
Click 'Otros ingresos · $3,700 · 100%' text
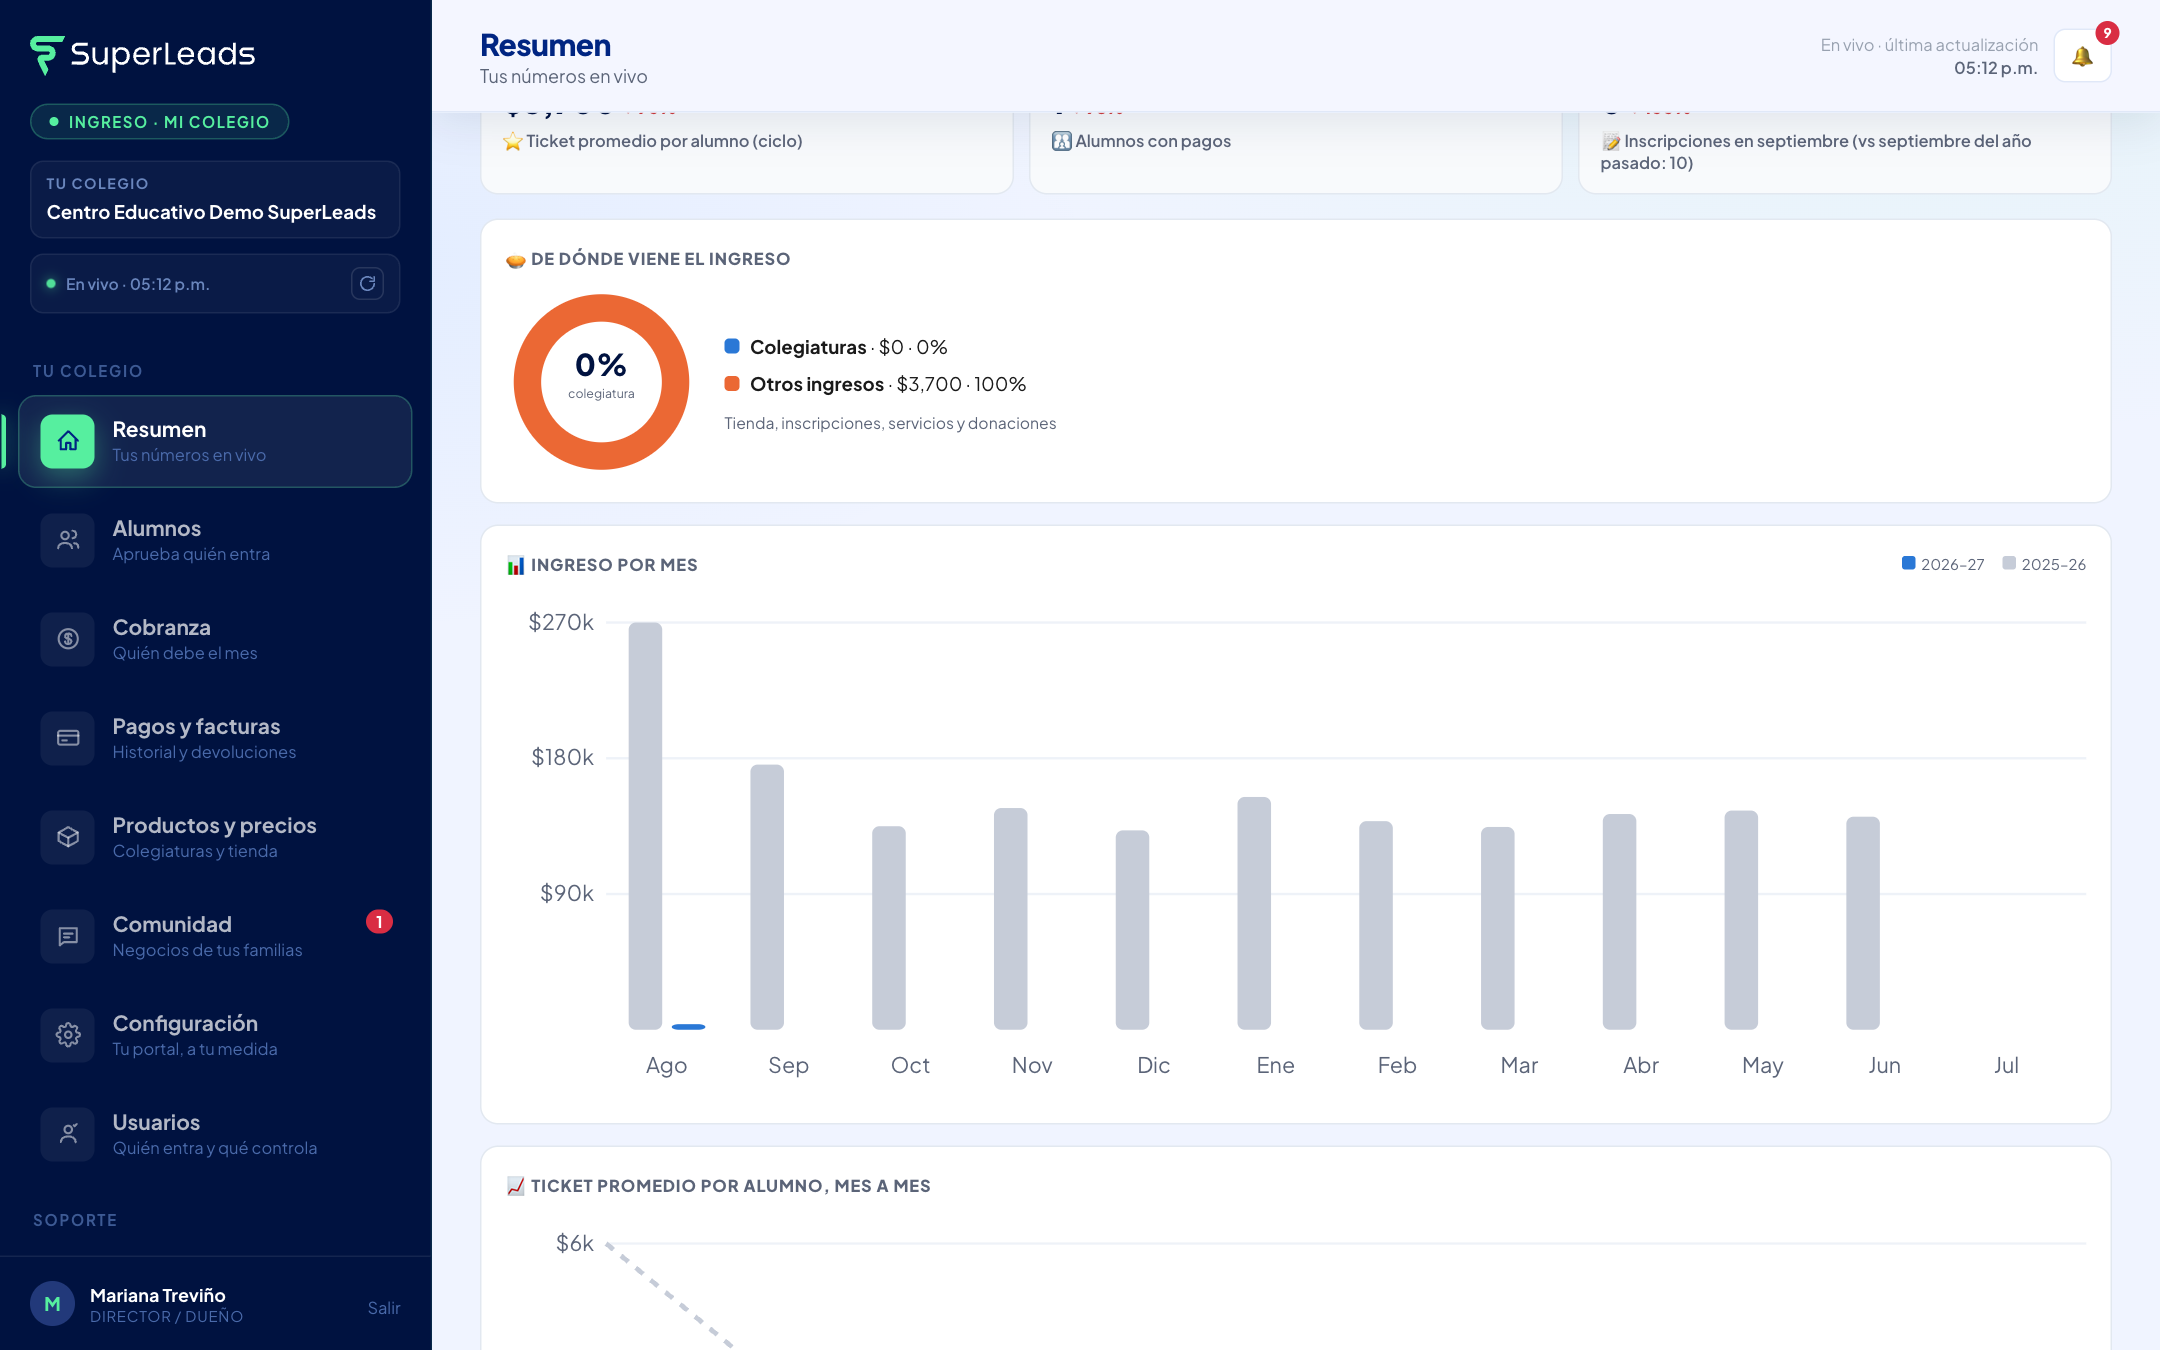[888, 384]
